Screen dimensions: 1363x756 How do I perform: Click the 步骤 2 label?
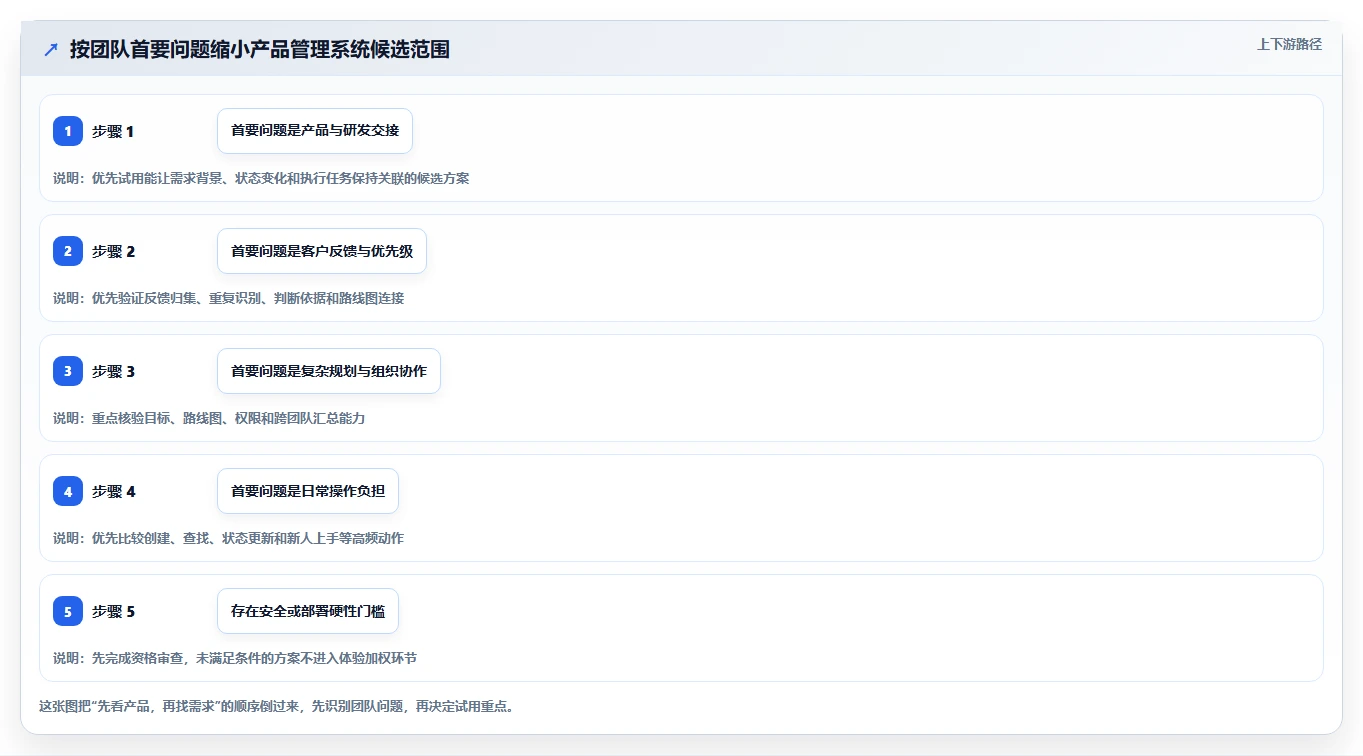[113, 251]
